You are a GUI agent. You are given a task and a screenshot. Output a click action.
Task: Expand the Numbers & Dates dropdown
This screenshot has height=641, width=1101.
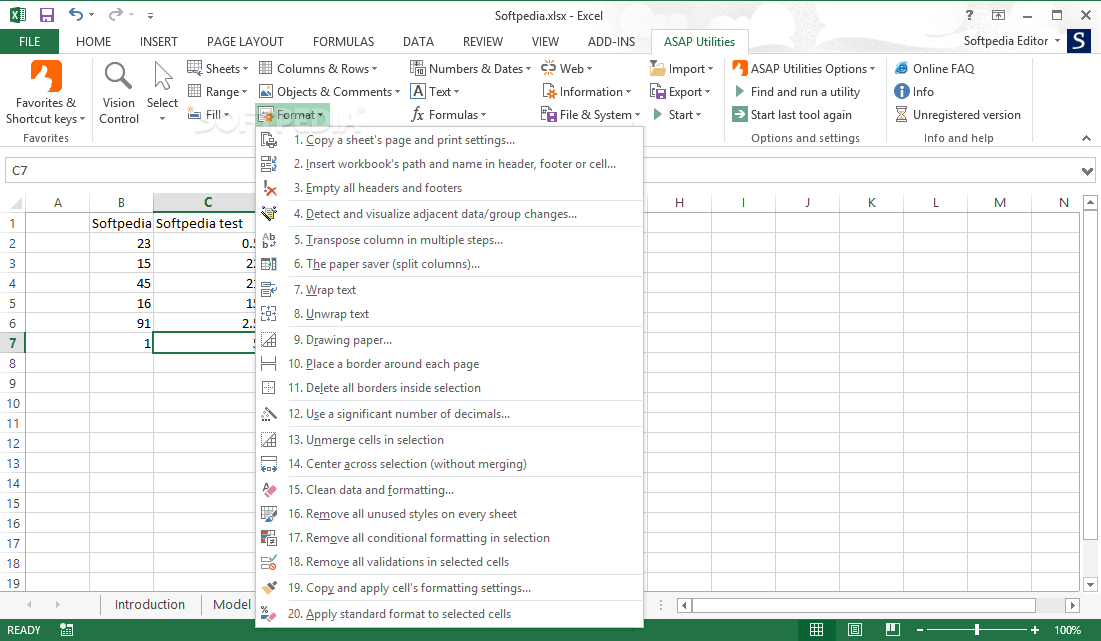(x=470, y=68)
